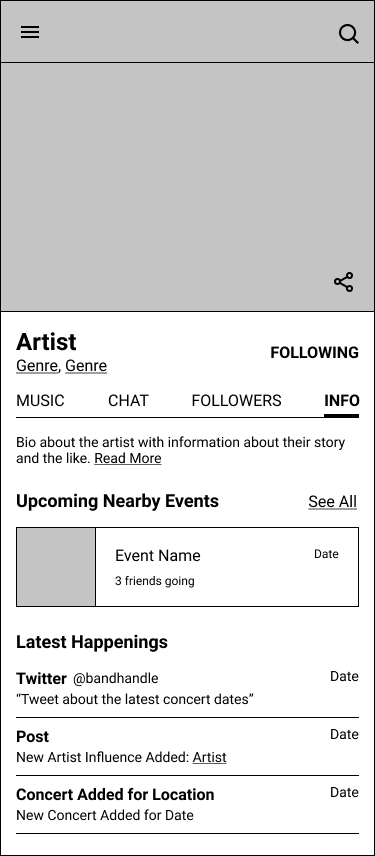The image size is (375, 856).
Task: See All upcoming nearby events
Action: pyautogui.click(x=332, y=502)
